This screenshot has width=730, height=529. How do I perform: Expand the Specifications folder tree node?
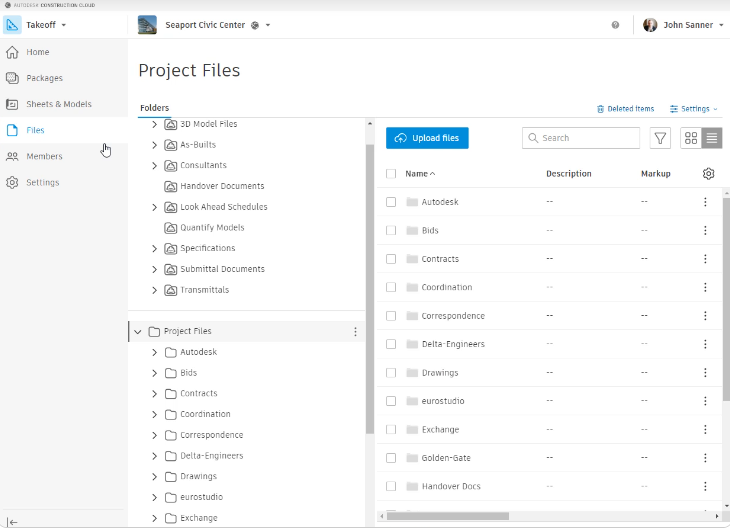[x=154, y=248]
